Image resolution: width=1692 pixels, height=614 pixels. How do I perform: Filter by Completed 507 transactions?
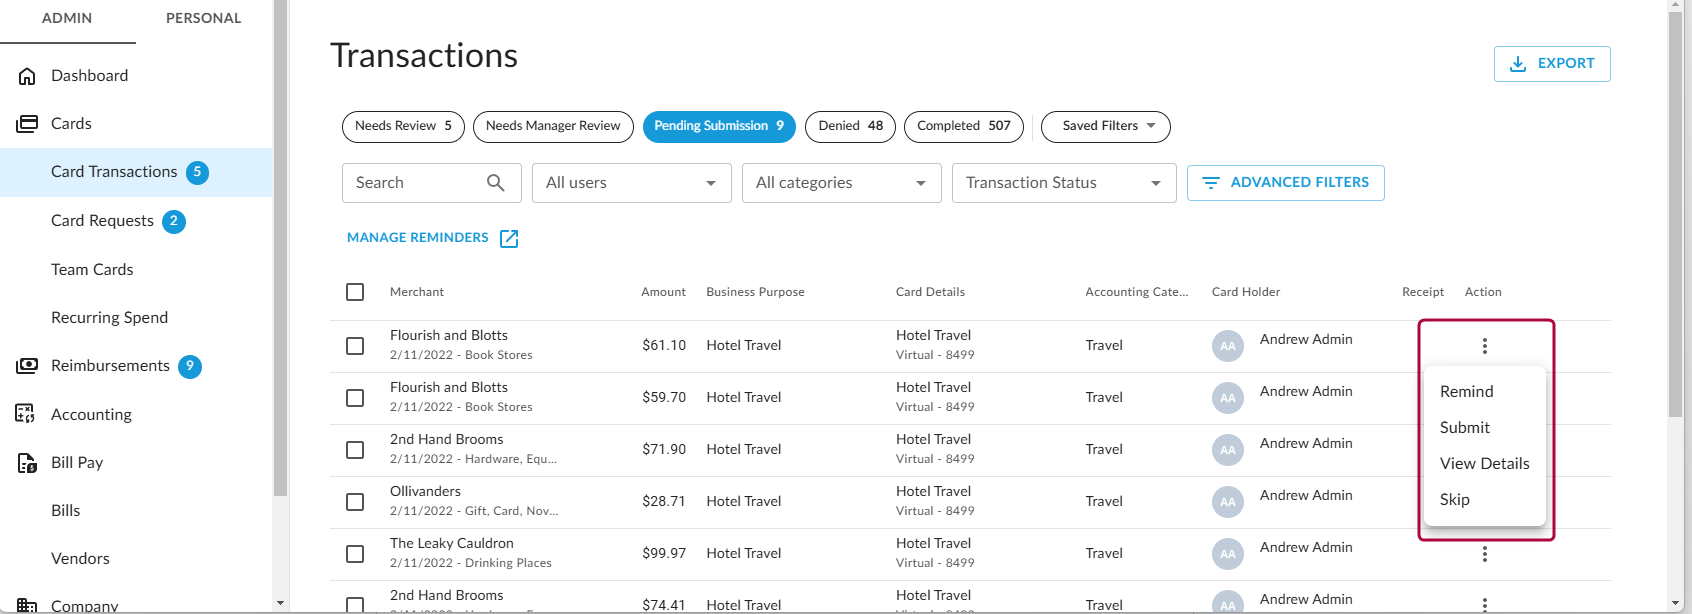coord(963,126)
